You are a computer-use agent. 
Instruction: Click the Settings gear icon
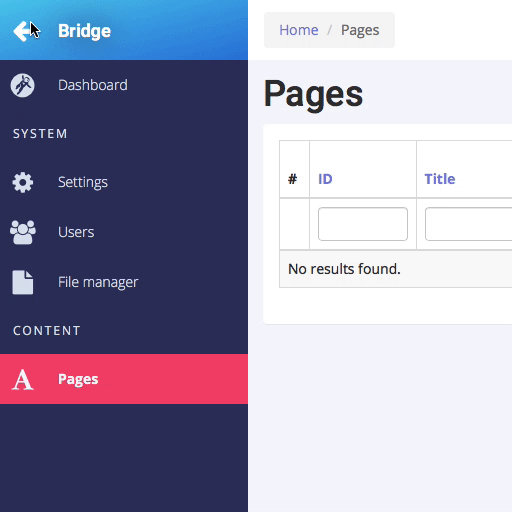coord(22,182)
